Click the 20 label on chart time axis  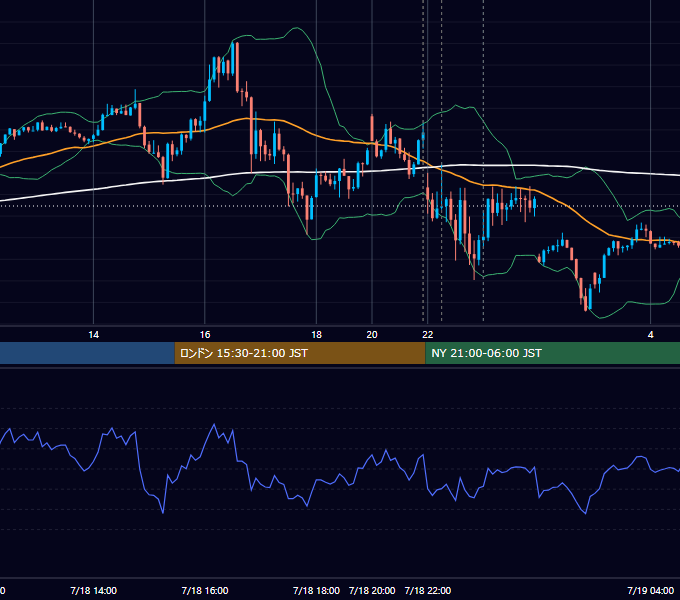click(x=372, y=335)
